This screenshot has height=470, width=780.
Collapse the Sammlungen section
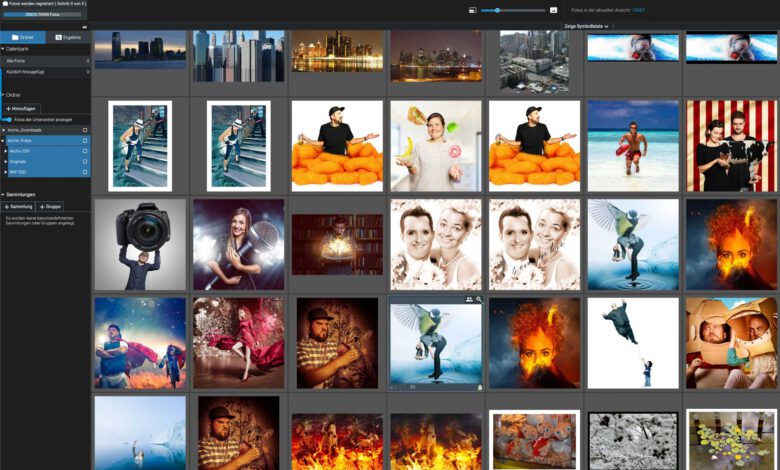tap(3, 194)
